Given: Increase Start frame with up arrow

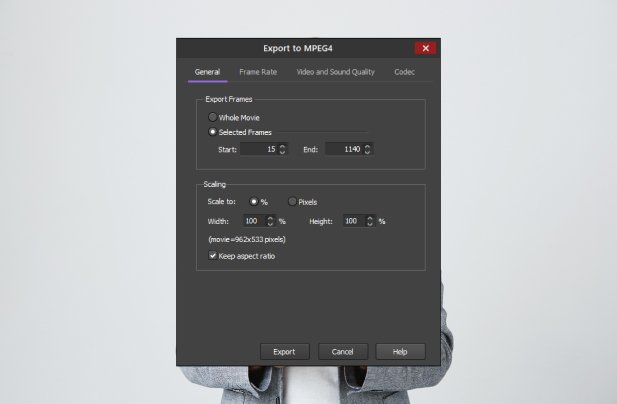Looking at the screenshot, I should 282,146.
